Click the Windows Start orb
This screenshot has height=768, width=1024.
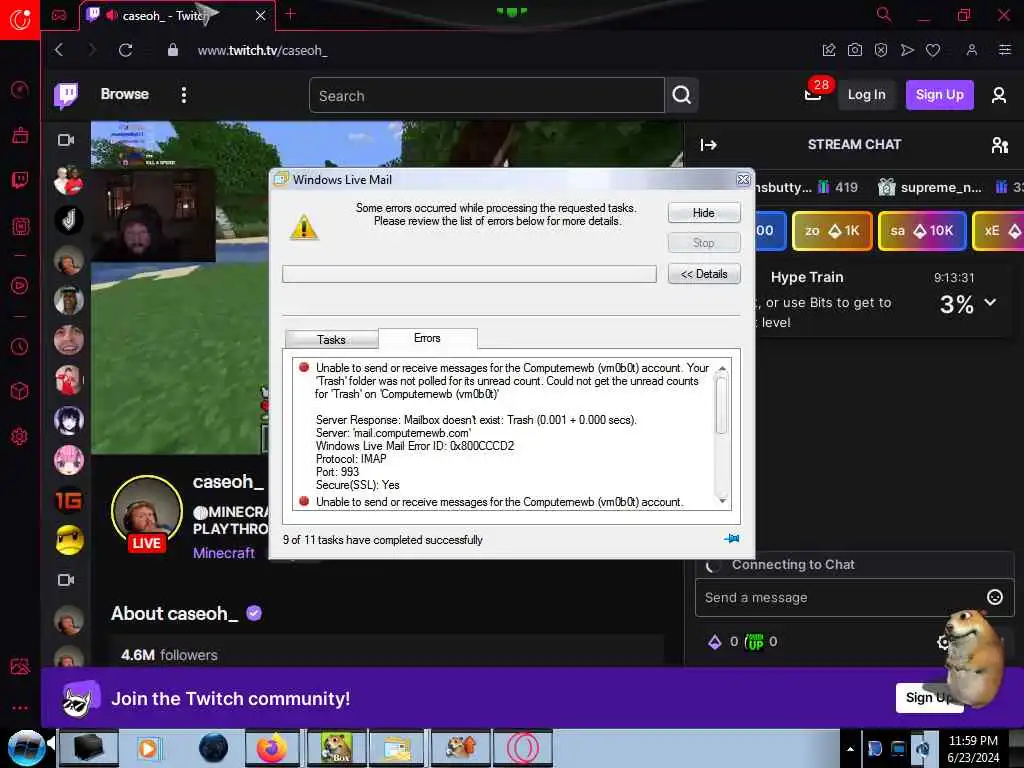(26, 748)
